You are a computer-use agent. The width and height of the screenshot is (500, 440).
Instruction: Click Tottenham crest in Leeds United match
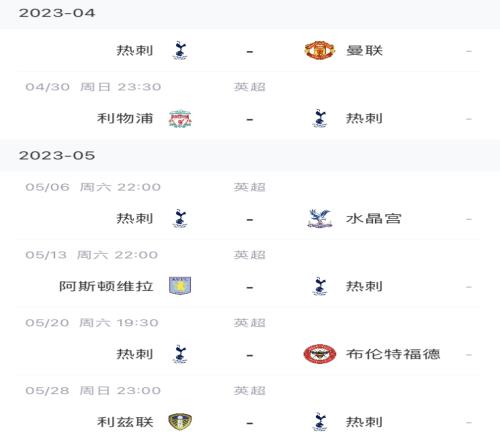click(320, 422)
